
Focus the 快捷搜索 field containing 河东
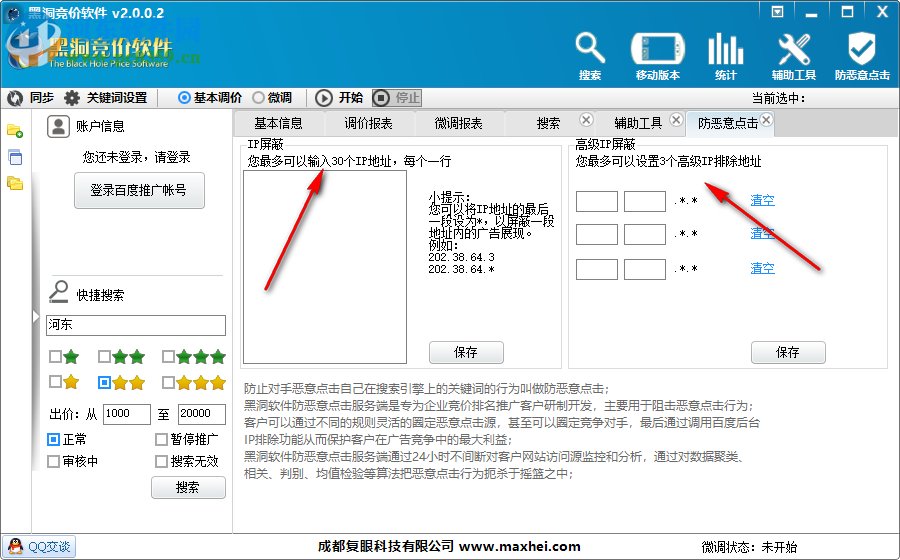136,325
